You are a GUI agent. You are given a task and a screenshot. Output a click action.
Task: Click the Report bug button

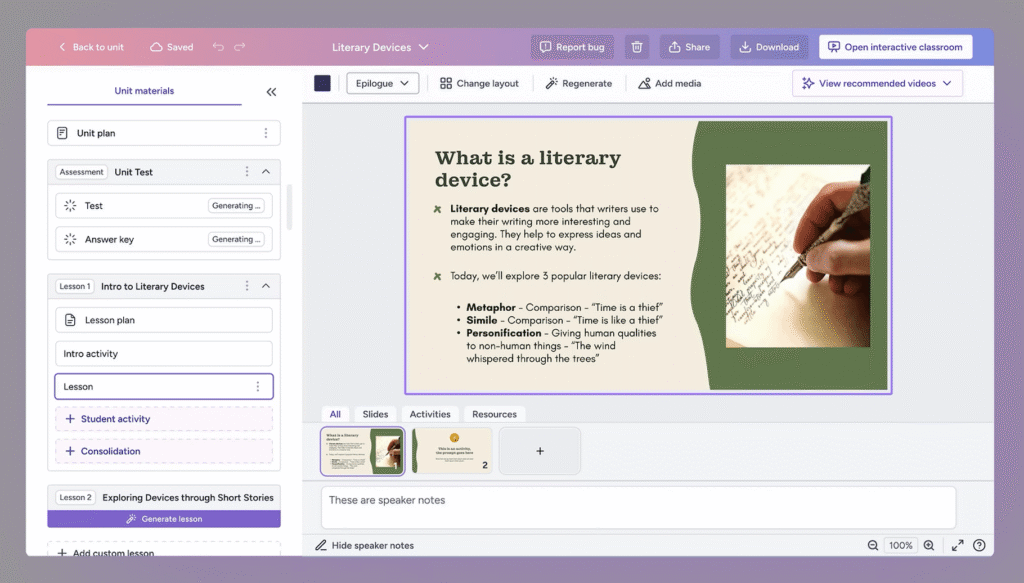(572, 47)
